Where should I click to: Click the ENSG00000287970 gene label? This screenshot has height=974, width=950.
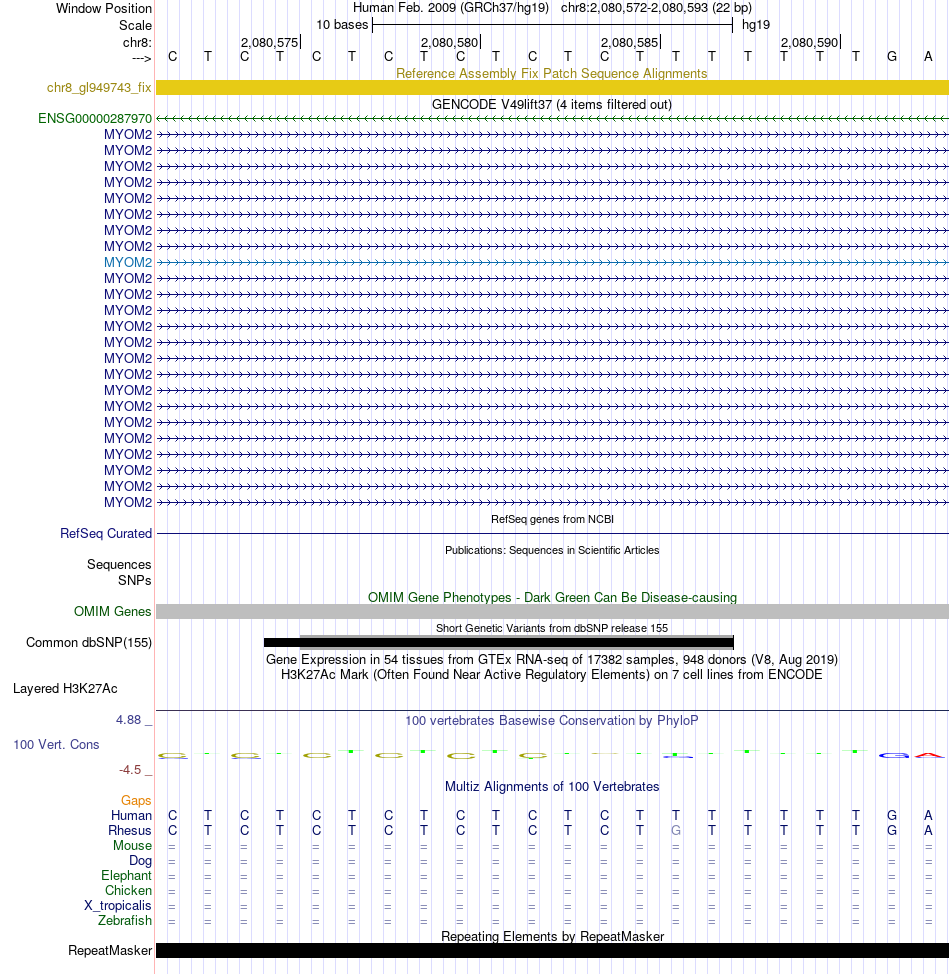(94, 118)
